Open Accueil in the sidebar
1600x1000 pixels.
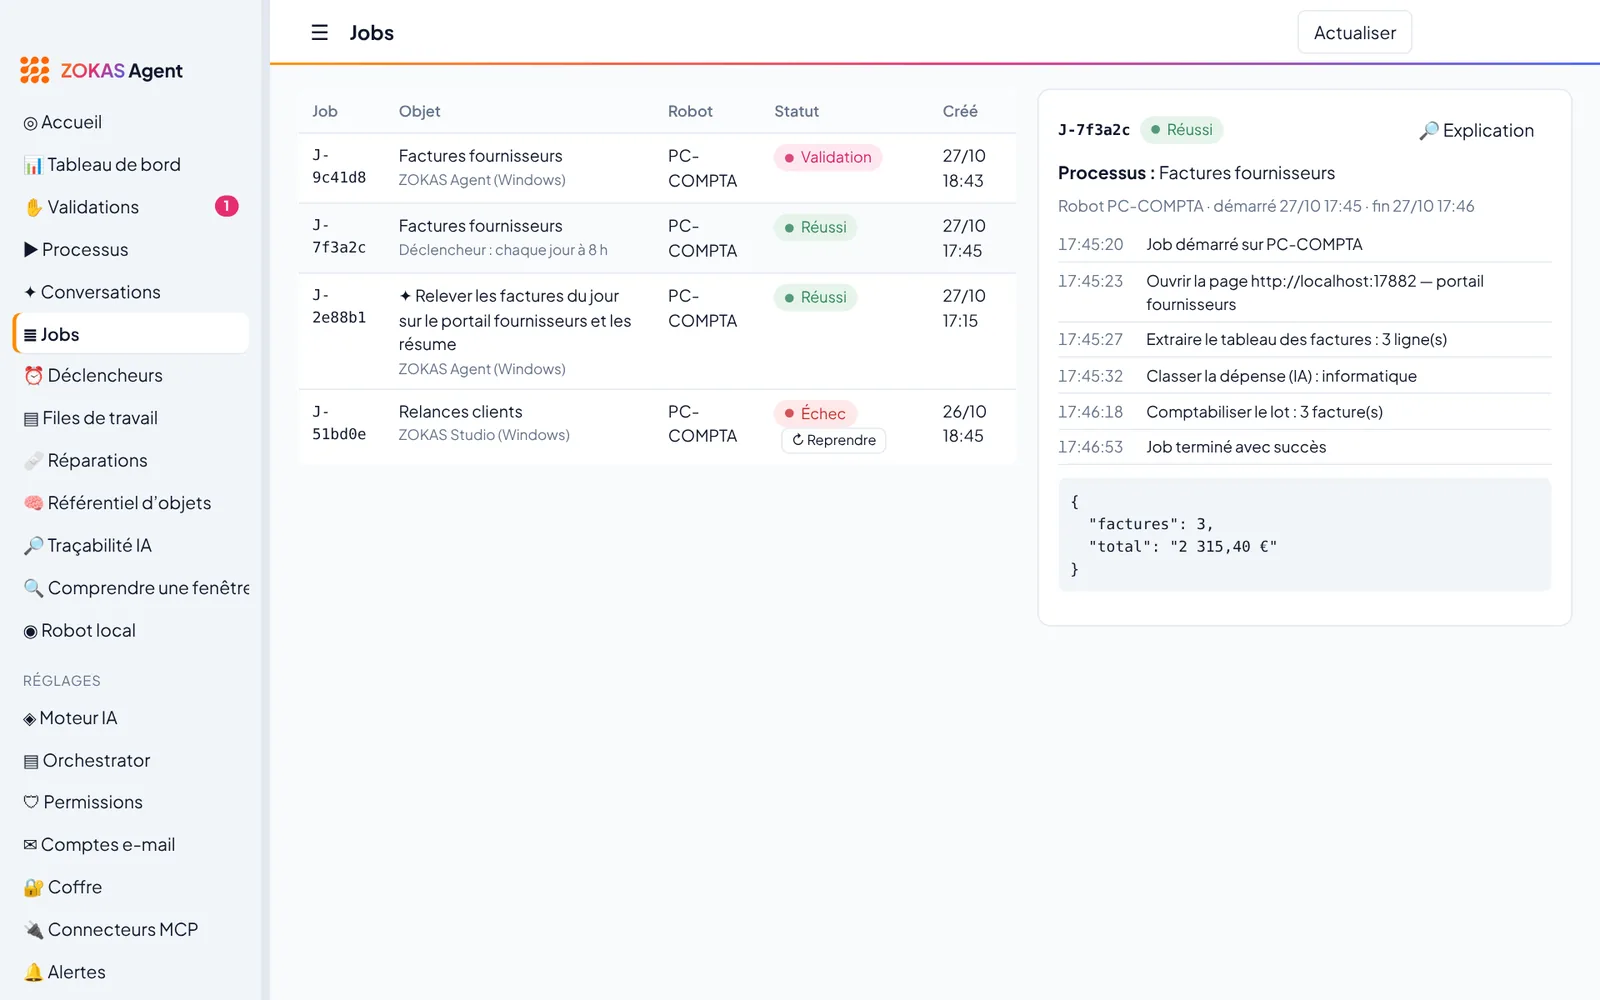(131, 122)
